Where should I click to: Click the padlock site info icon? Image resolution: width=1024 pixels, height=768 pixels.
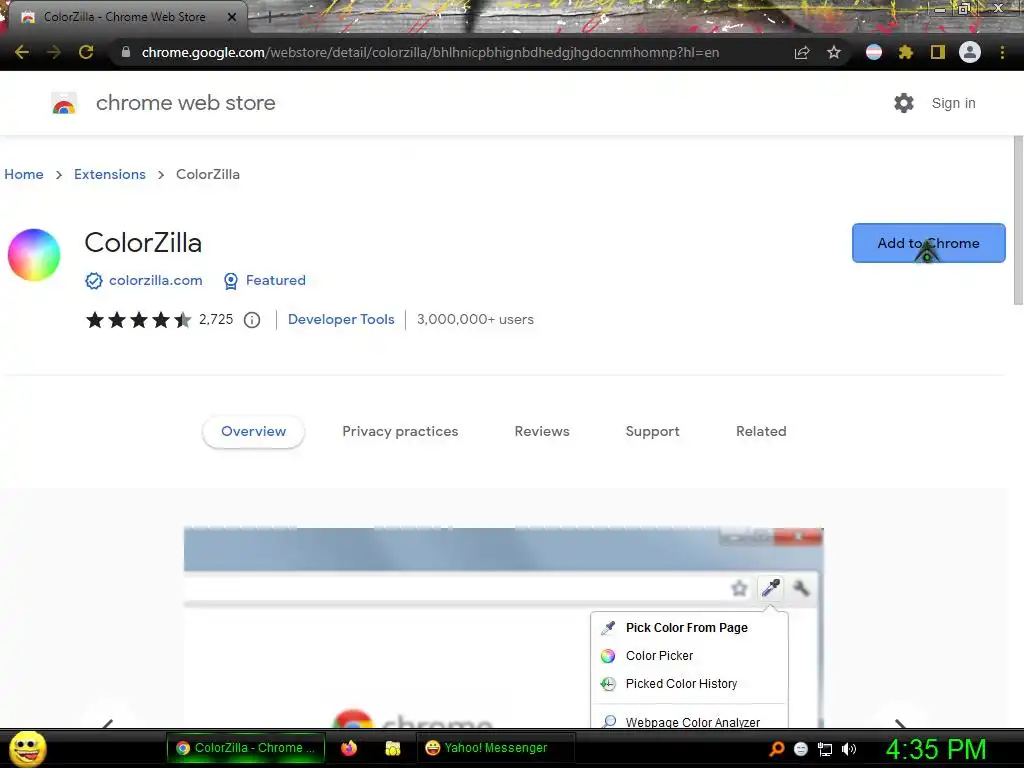pos(126,52)
